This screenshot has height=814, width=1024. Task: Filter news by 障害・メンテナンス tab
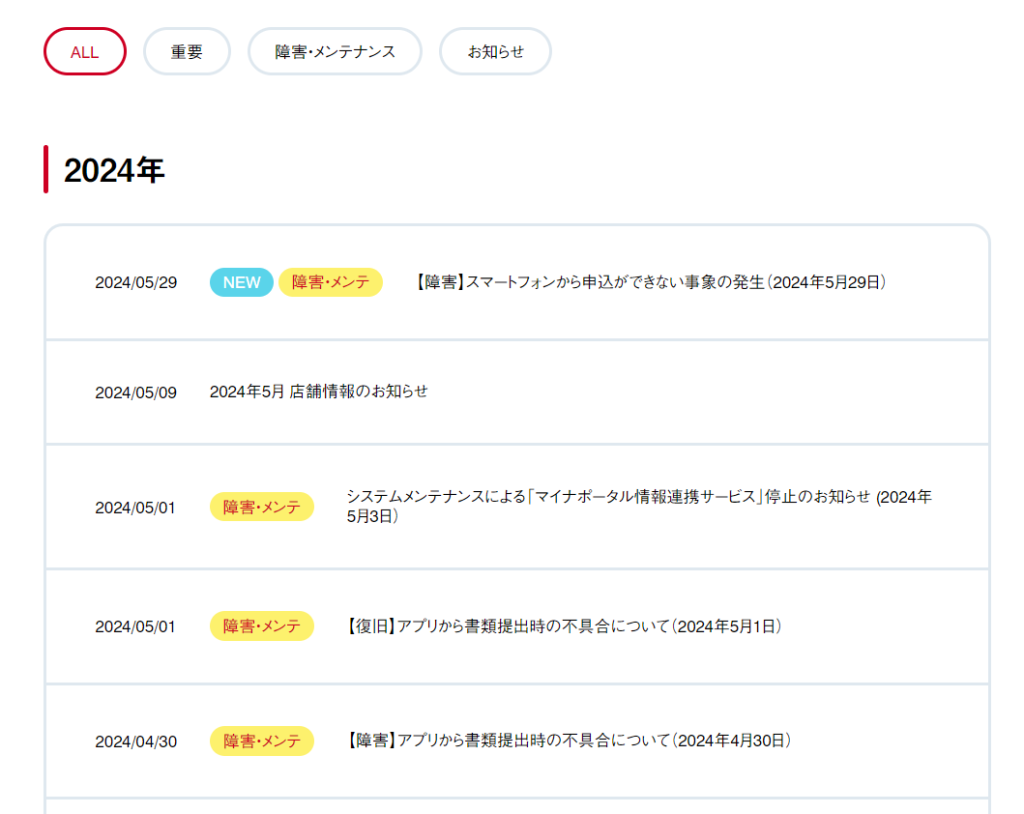point(335,52)
